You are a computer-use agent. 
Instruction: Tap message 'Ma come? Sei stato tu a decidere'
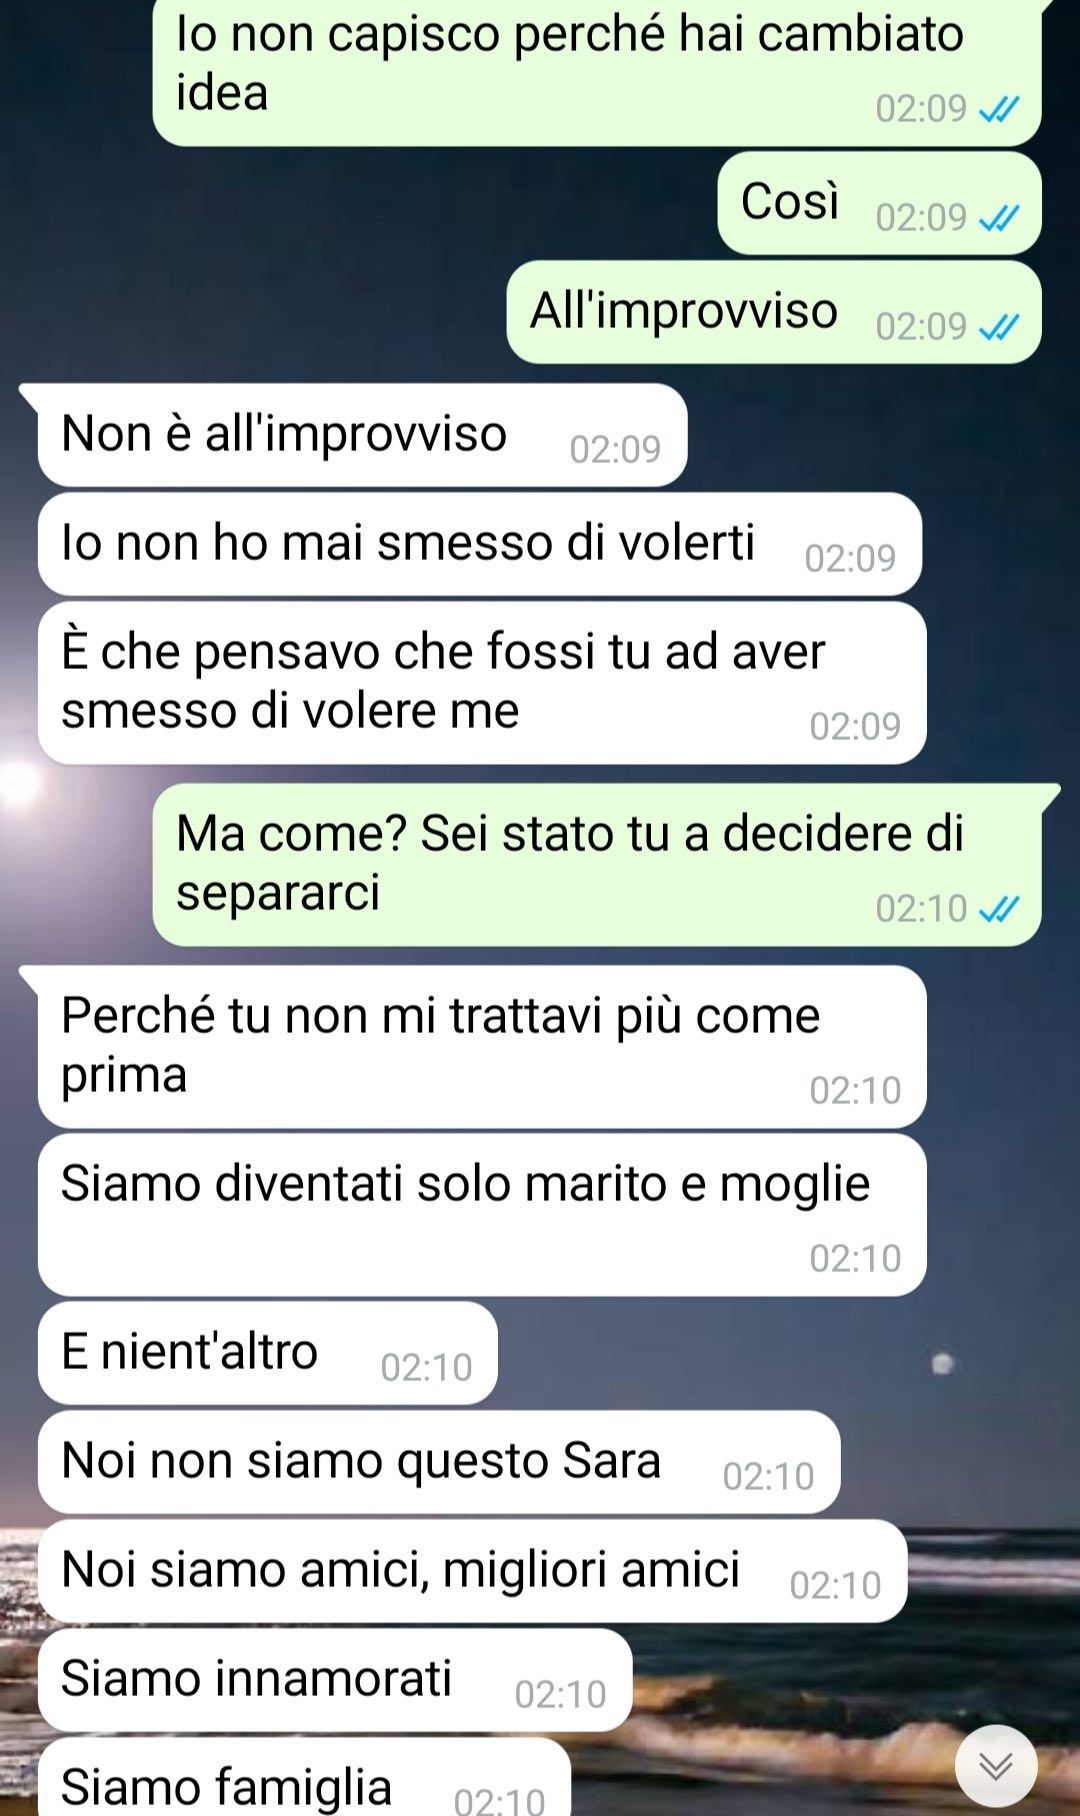click(597, 865)
